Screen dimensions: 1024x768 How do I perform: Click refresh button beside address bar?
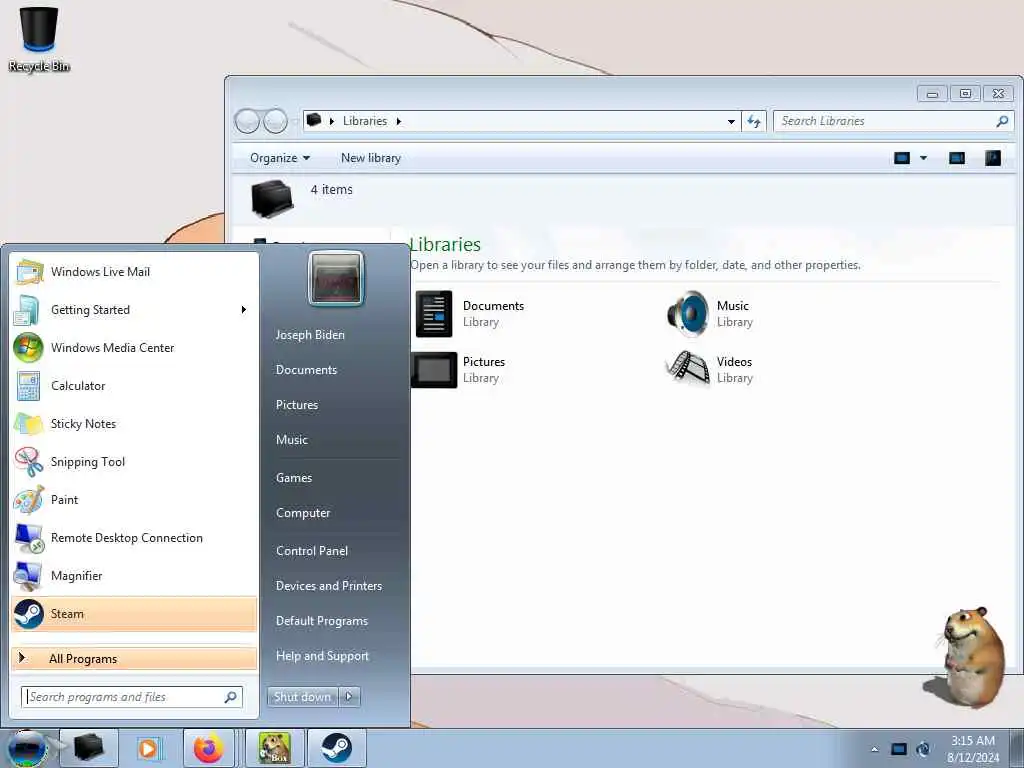point(754,121)
